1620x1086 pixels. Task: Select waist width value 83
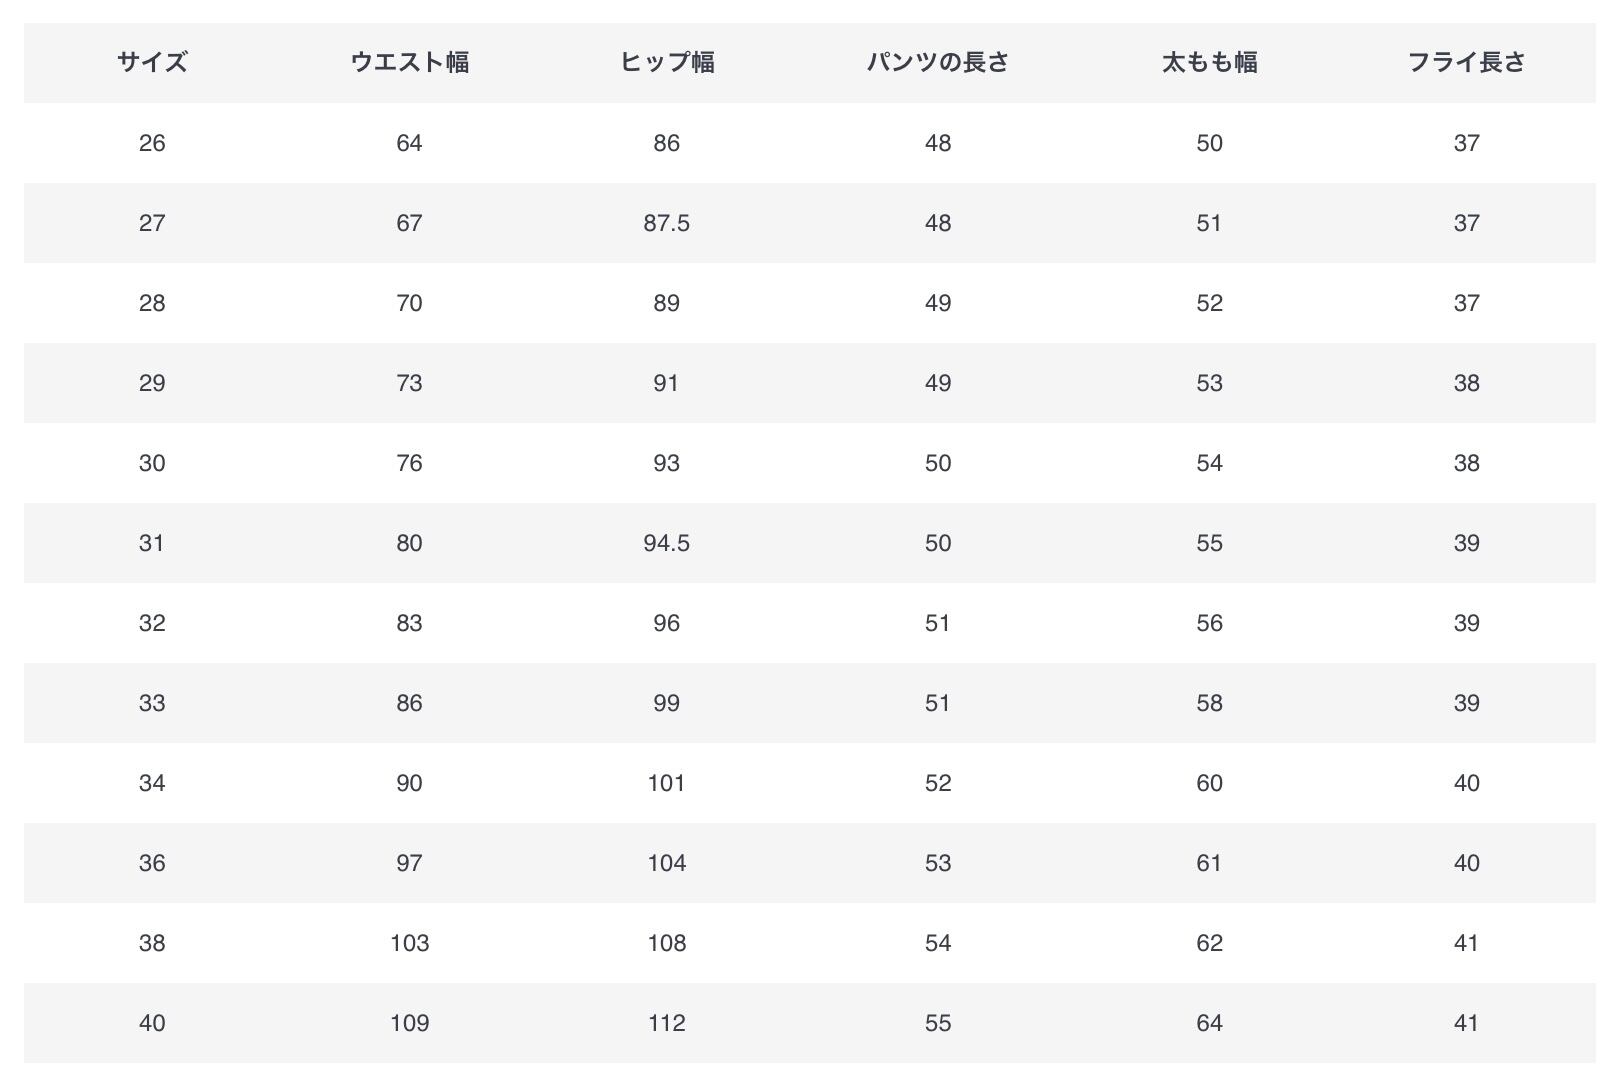(409, 623)
